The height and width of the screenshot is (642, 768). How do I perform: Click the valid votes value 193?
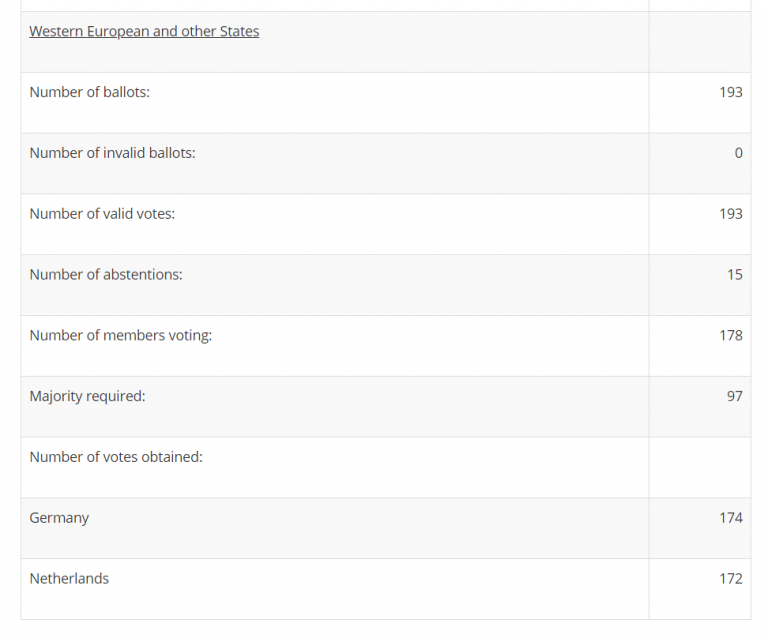(731, 214)
